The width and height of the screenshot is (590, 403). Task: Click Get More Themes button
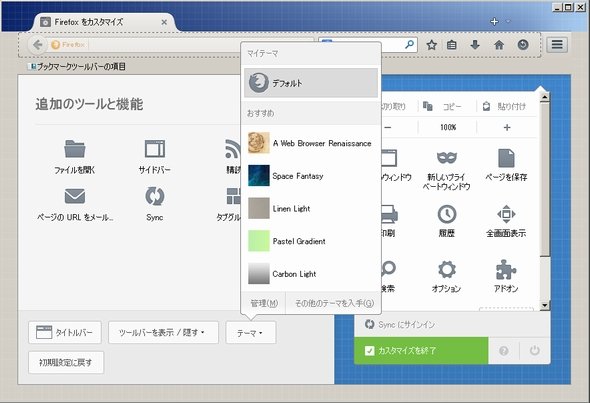pyautogui.click(x=334, y=303)
